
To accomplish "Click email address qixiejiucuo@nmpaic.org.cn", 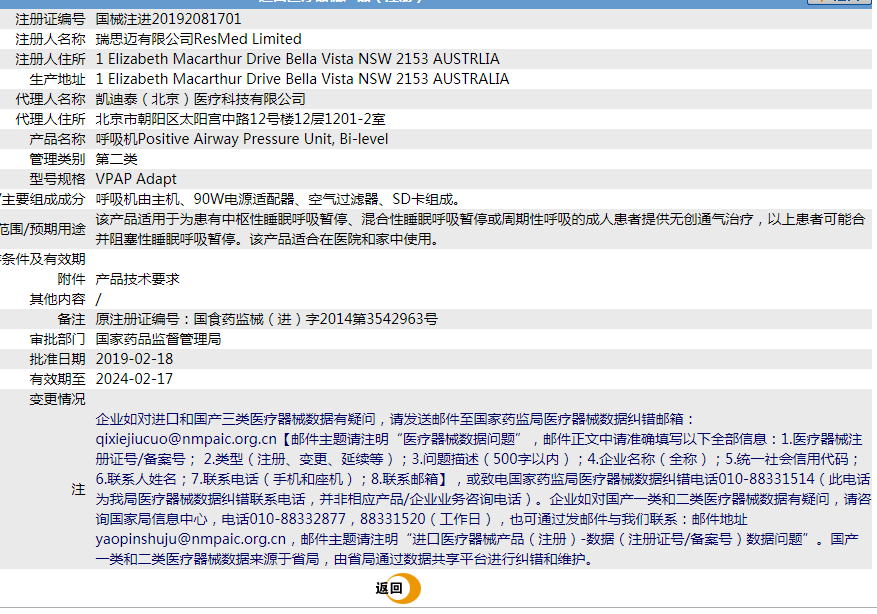I will point(186,440).
